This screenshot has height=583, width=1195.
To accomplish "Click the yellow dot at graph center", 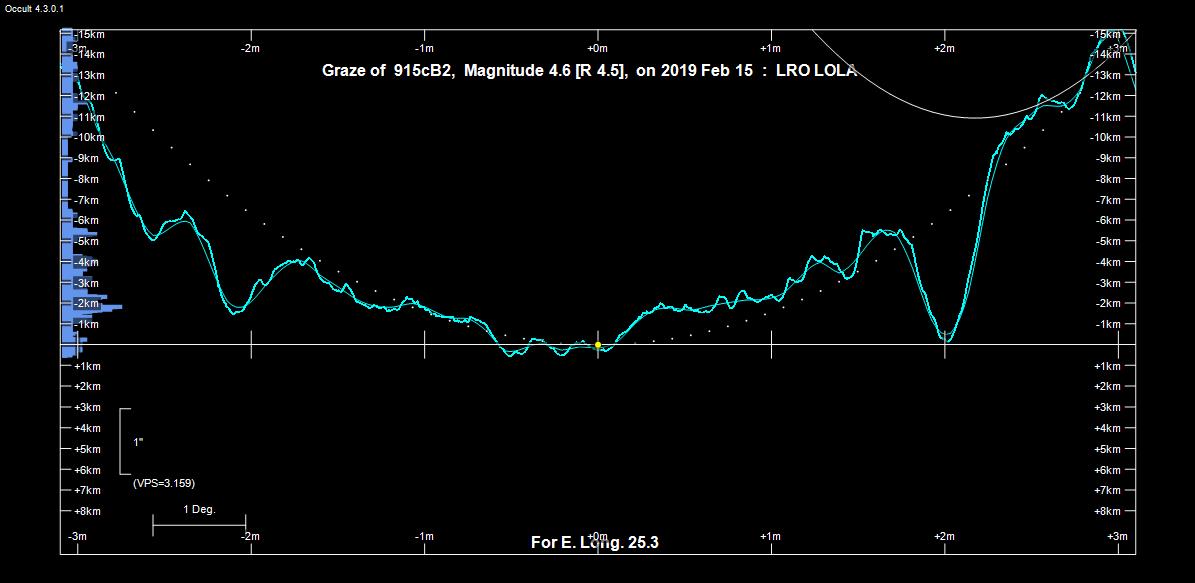I will 598,345.
